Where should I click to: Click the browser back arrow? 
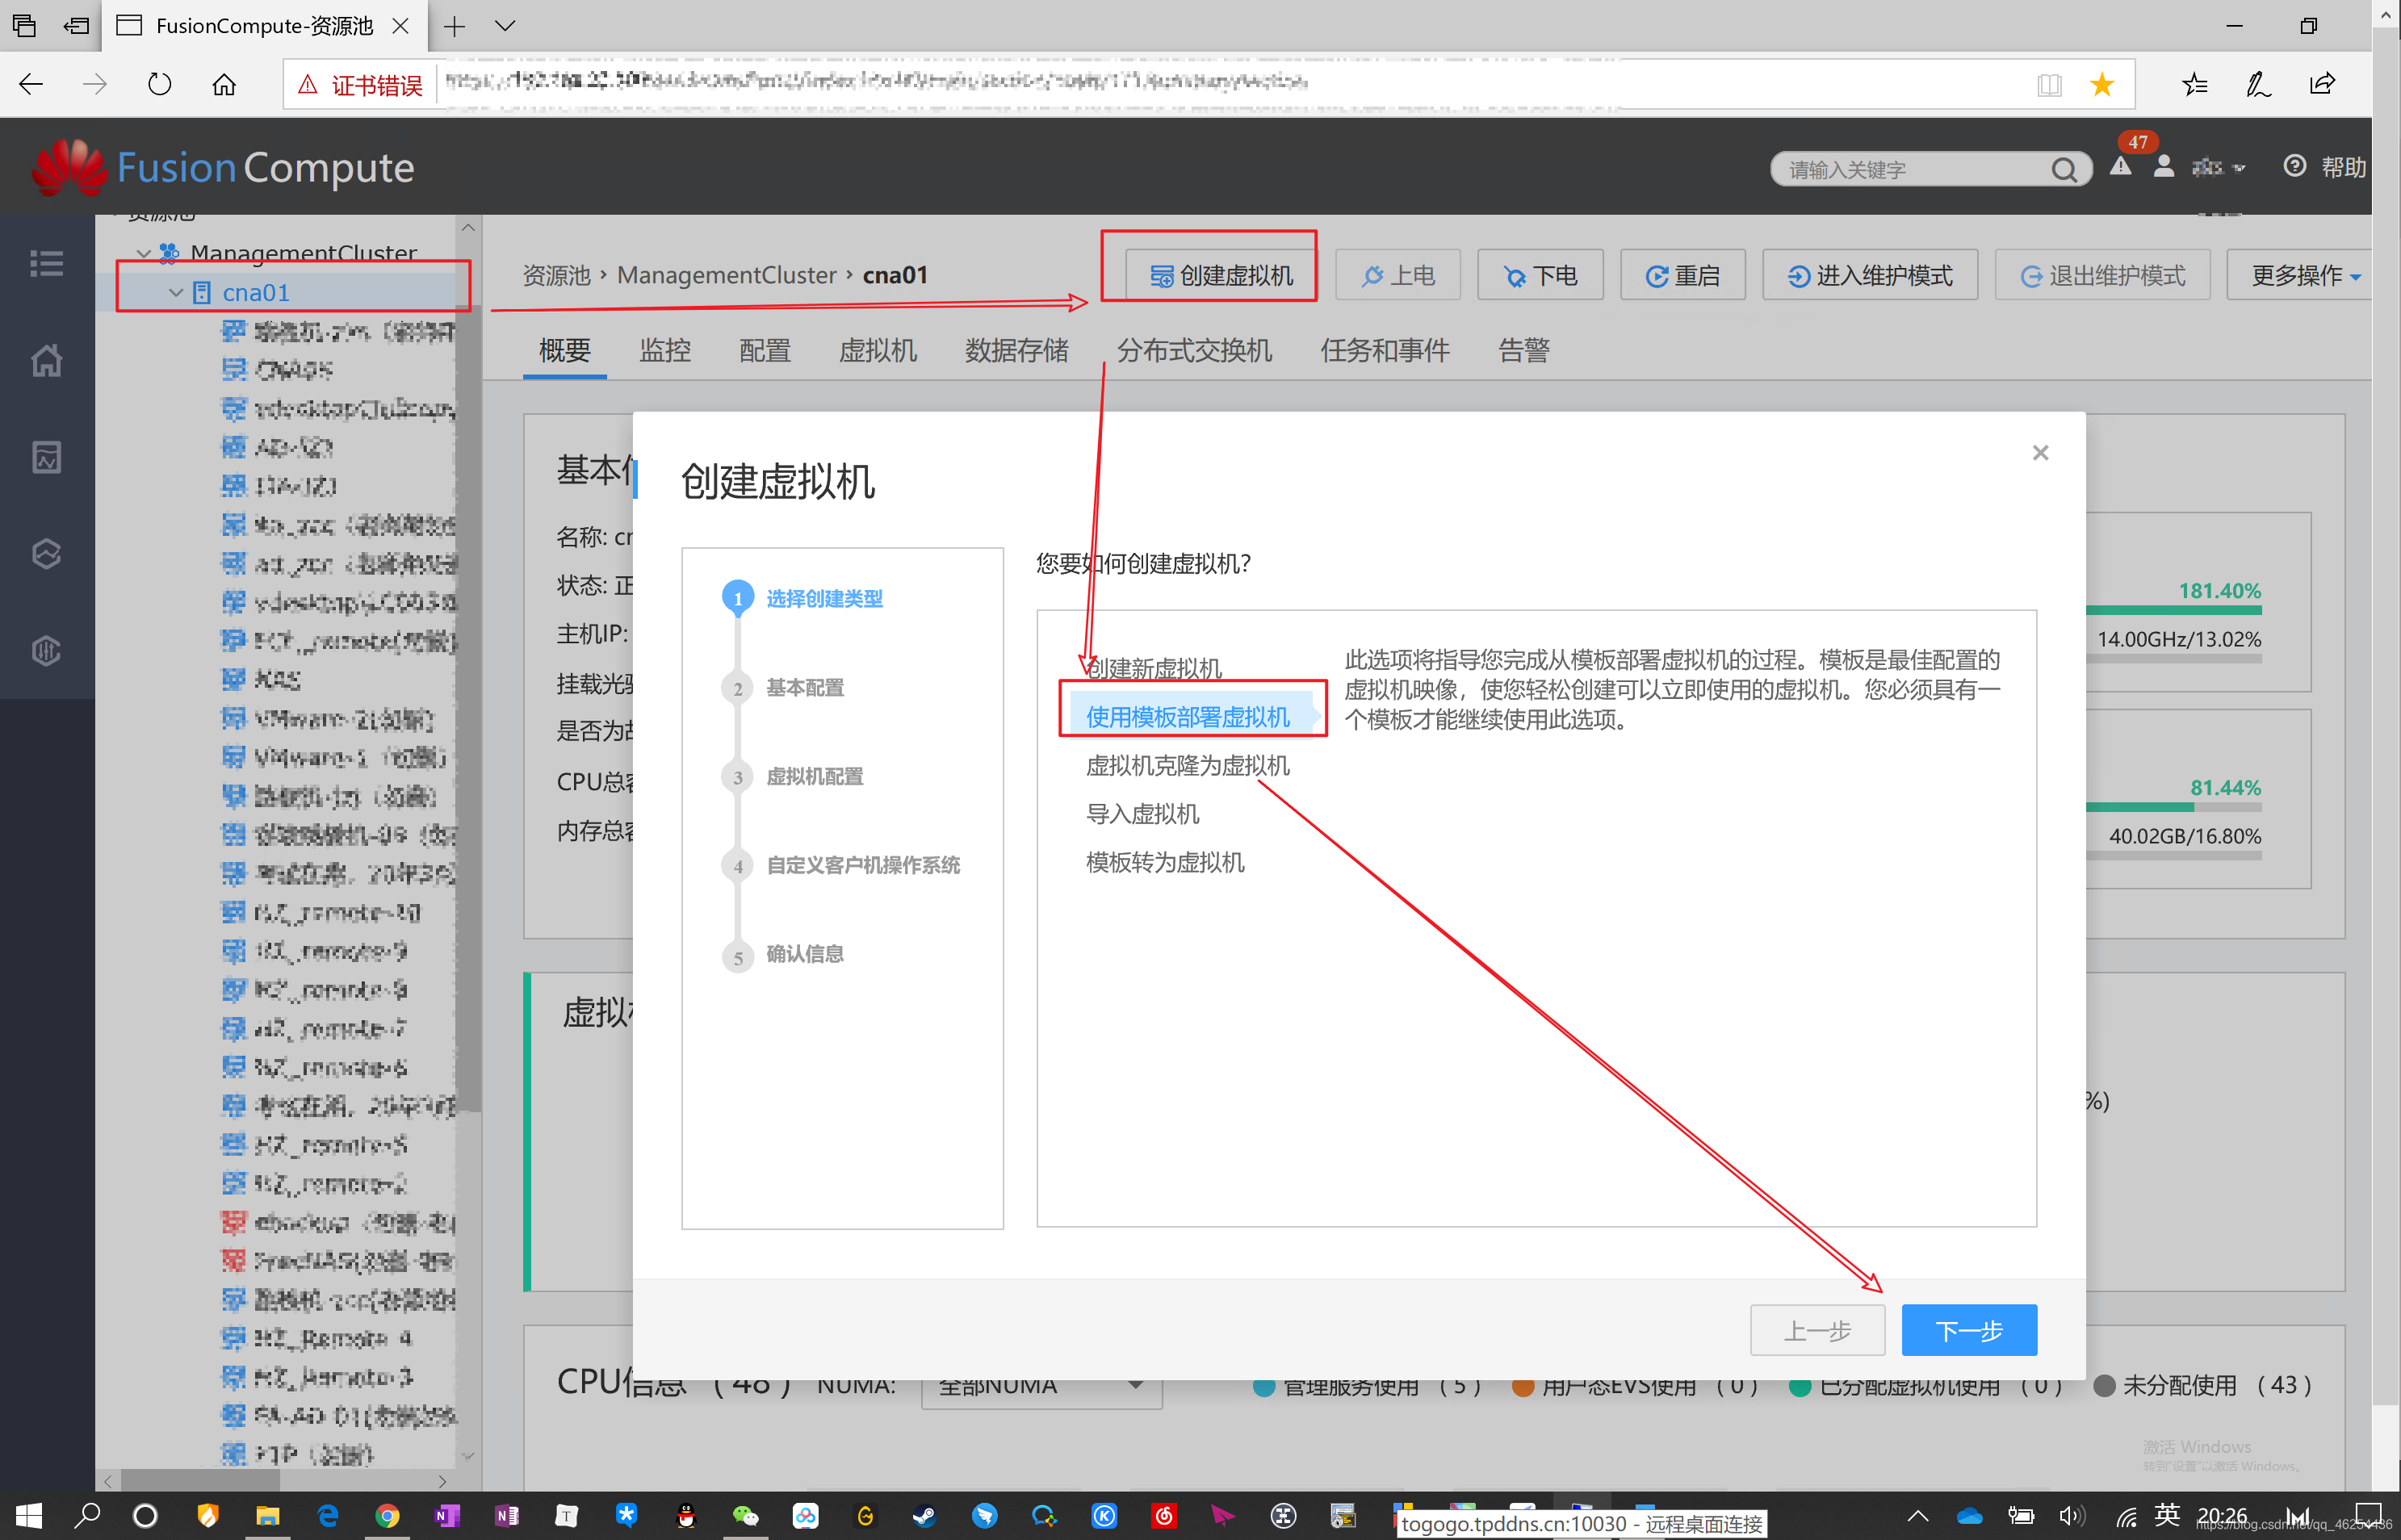point(32,84)
